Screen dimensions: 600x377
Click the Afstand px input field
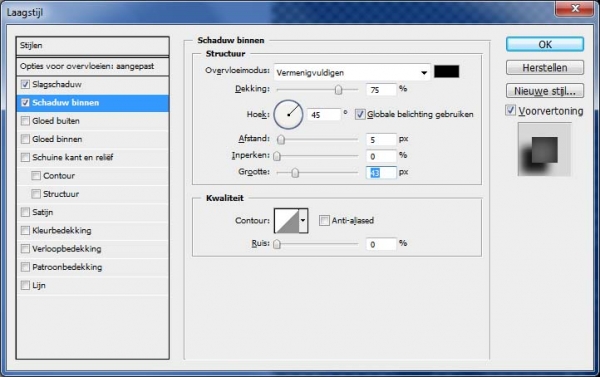click(381, 140)
